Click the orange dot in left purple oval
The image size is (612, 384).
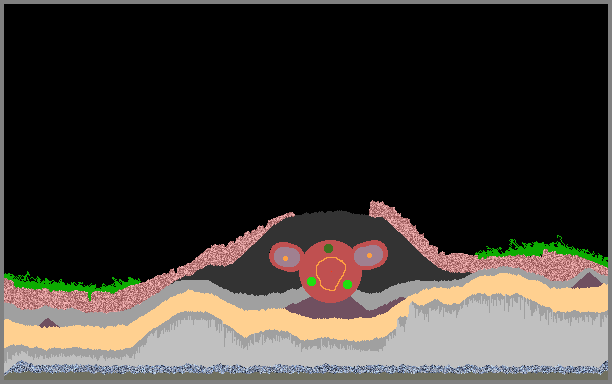(x=285, y=258)
